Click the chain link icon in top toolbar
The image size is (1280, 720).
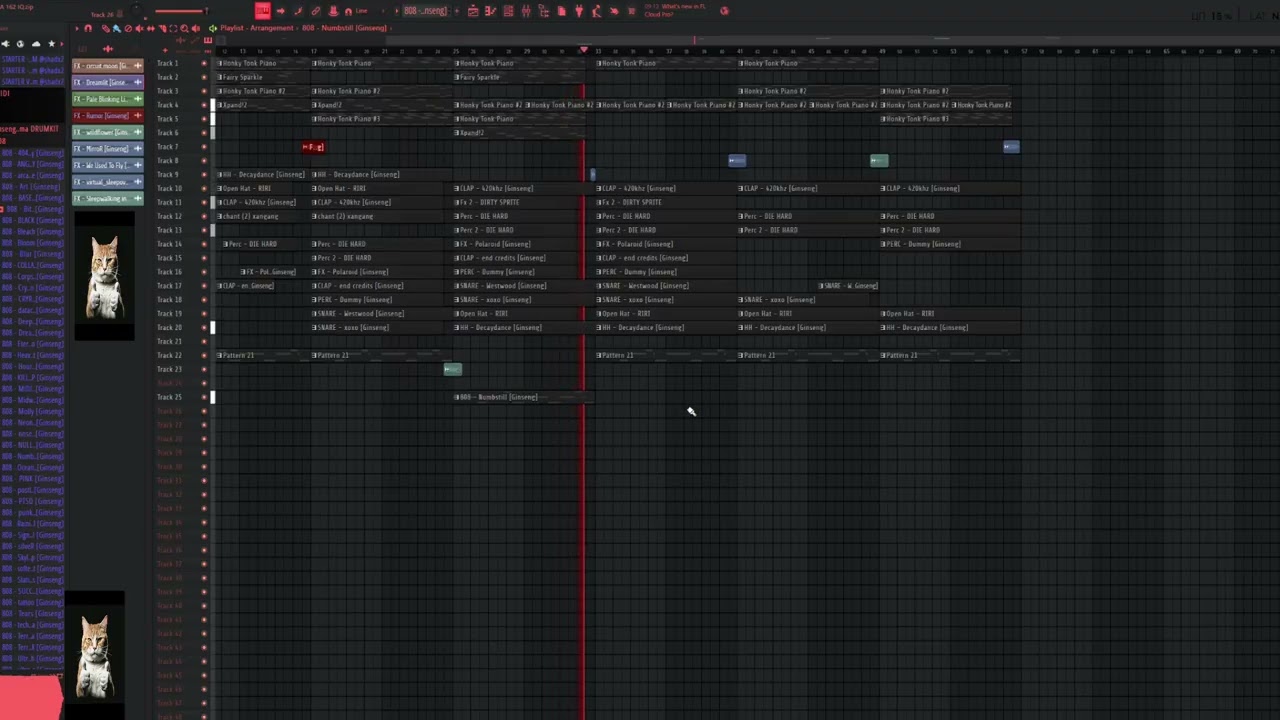(316, 11)
